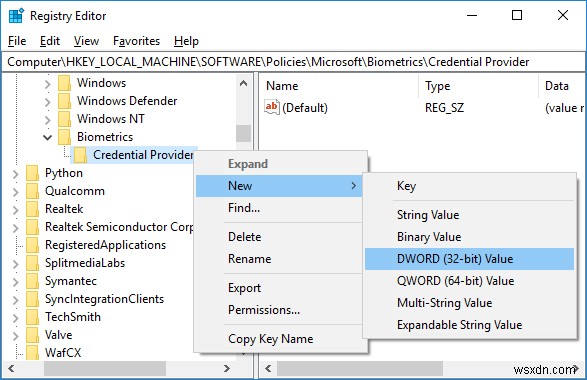Image resolution: width=587 pixels, height=380 pixels.
Task: Open the File menu
Action: 17,41
